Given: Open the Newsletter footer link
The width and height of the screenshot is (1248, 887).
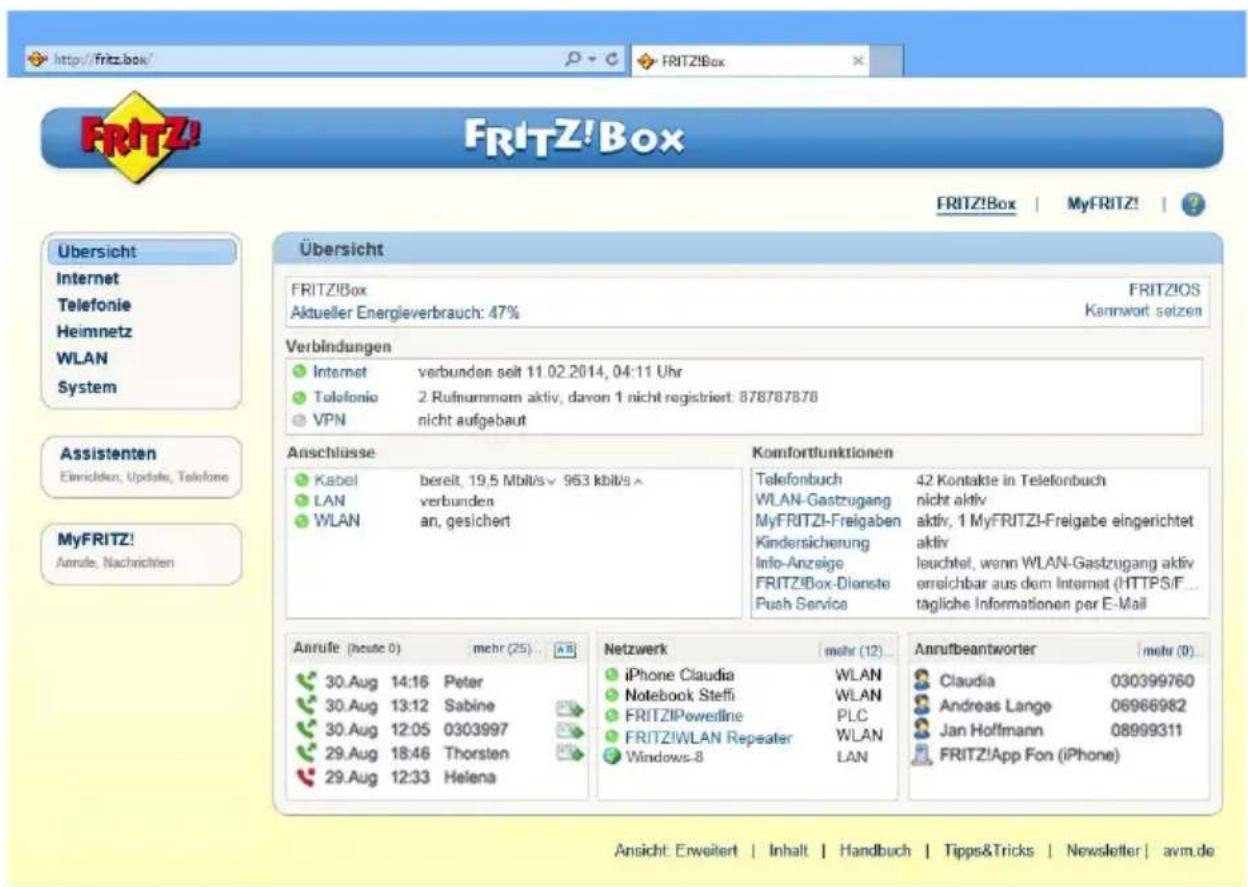Looking at the screenshot, I should (1103, 850).
